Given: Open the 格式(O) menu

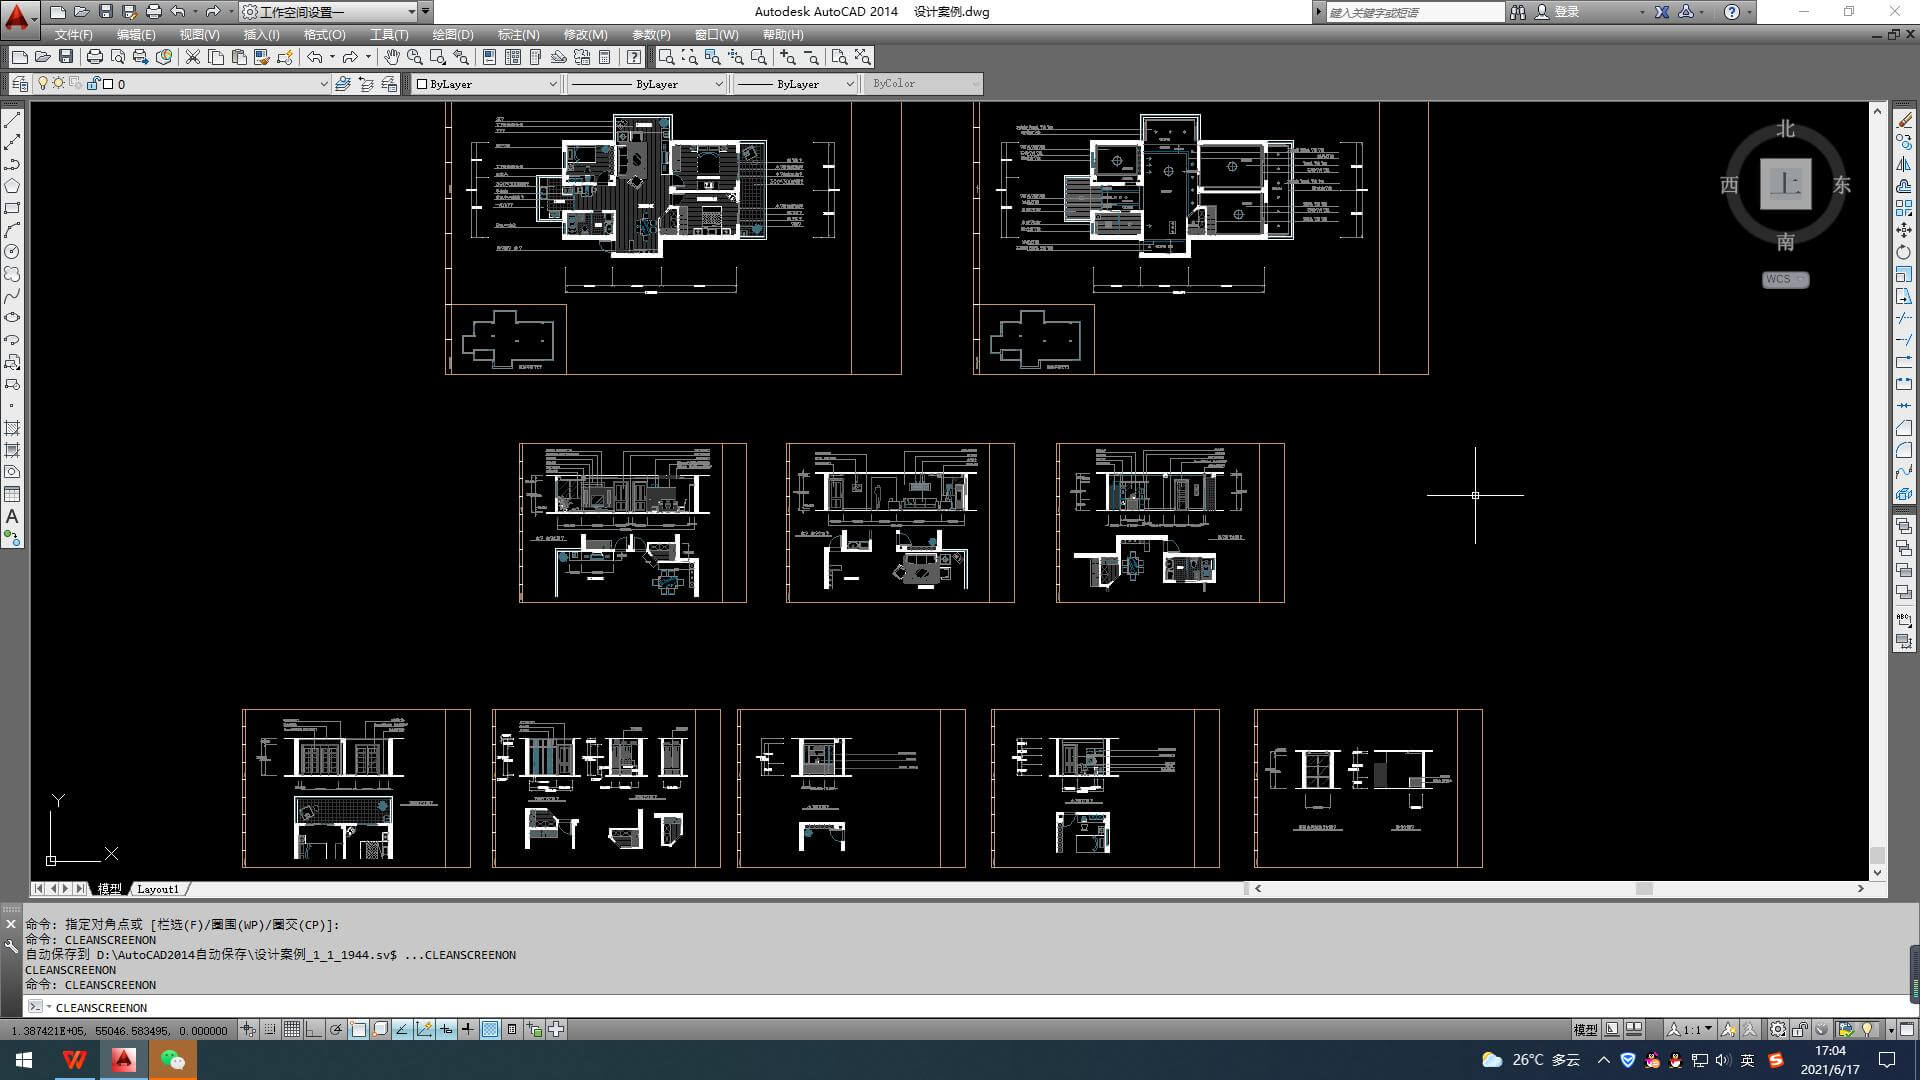Looking at the screenshot, I should tap(324, 34).
